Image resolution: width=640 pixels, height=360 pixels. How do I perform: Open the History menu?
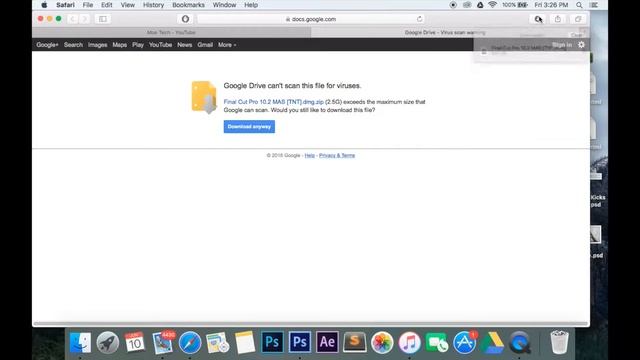pyautogui.click(x=153, y=5)
